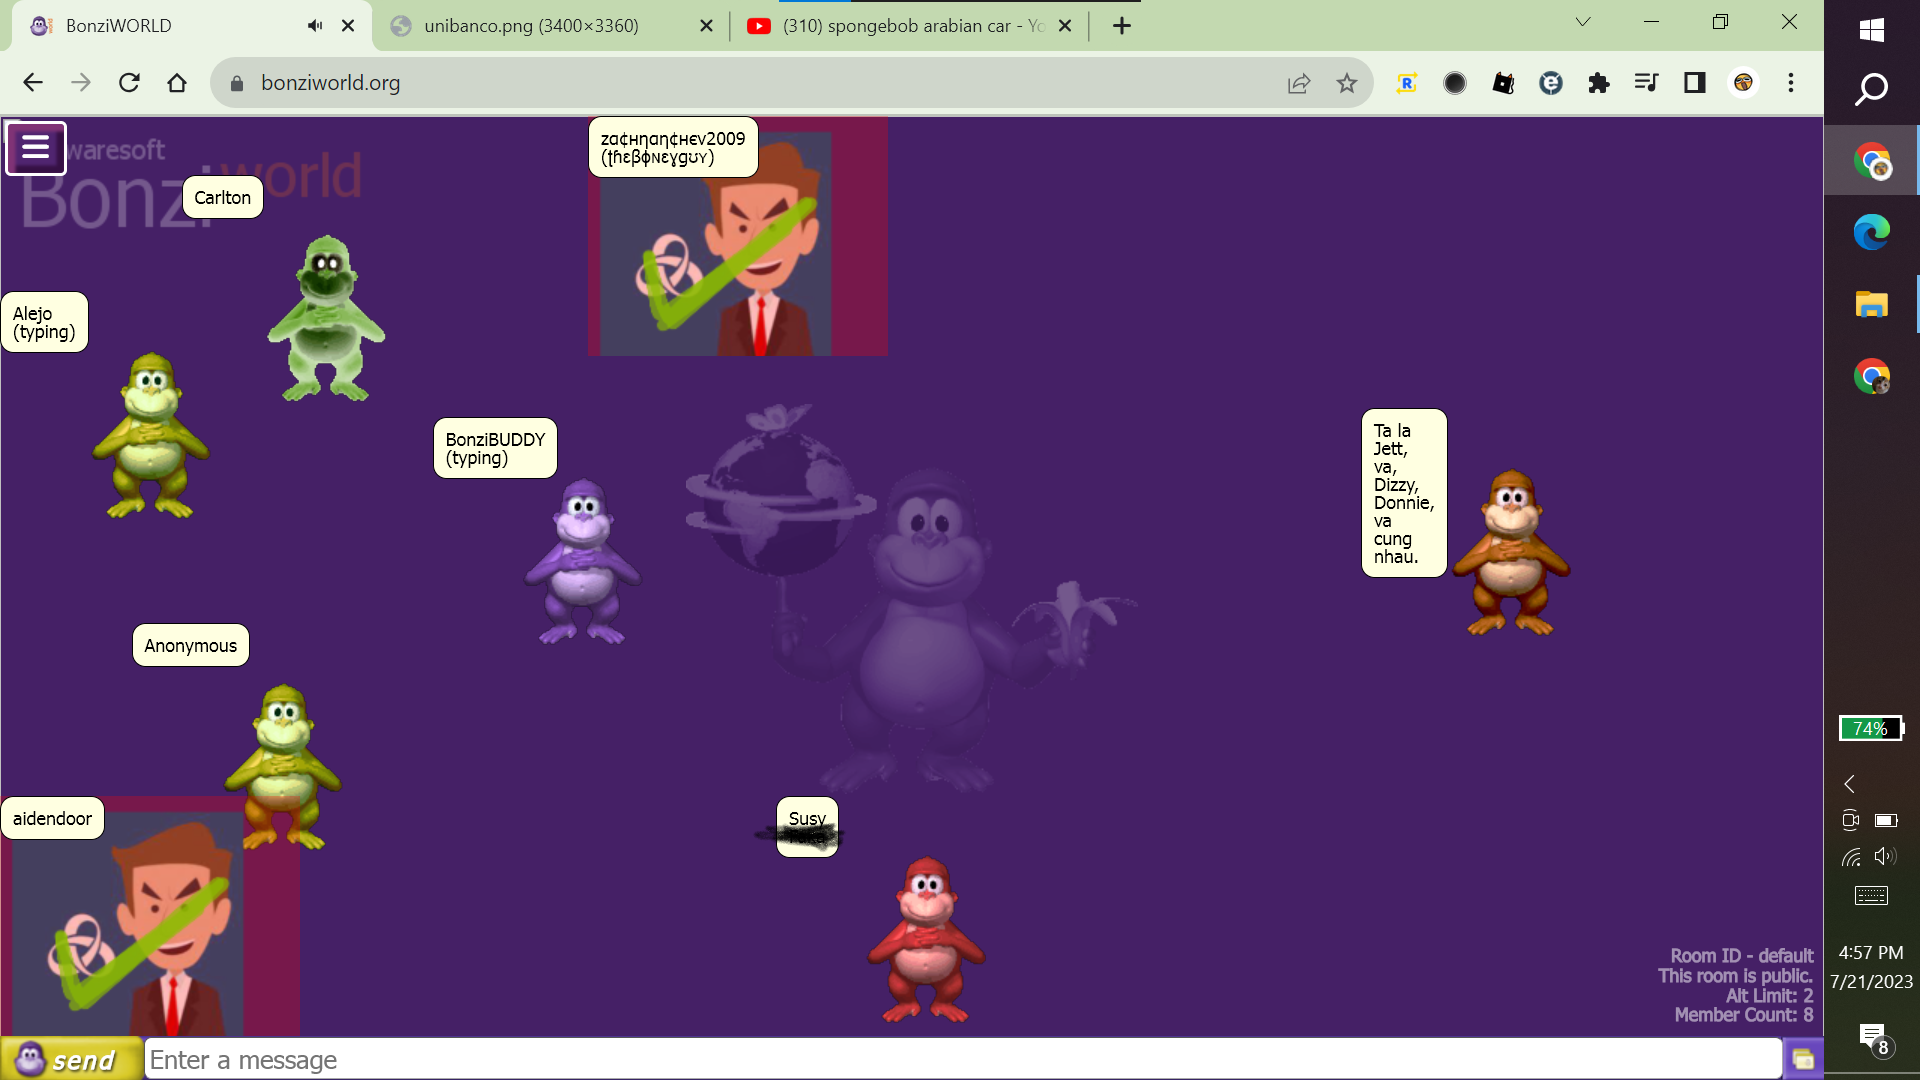
Task: Open Chrome's three-dot menu
Action: point(1791,83)
